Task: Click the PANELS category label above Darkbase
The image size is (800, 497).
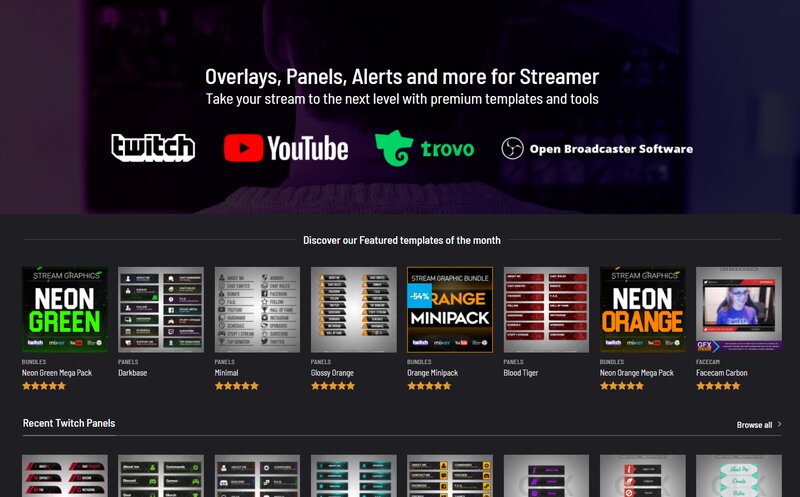Action: 128,362
